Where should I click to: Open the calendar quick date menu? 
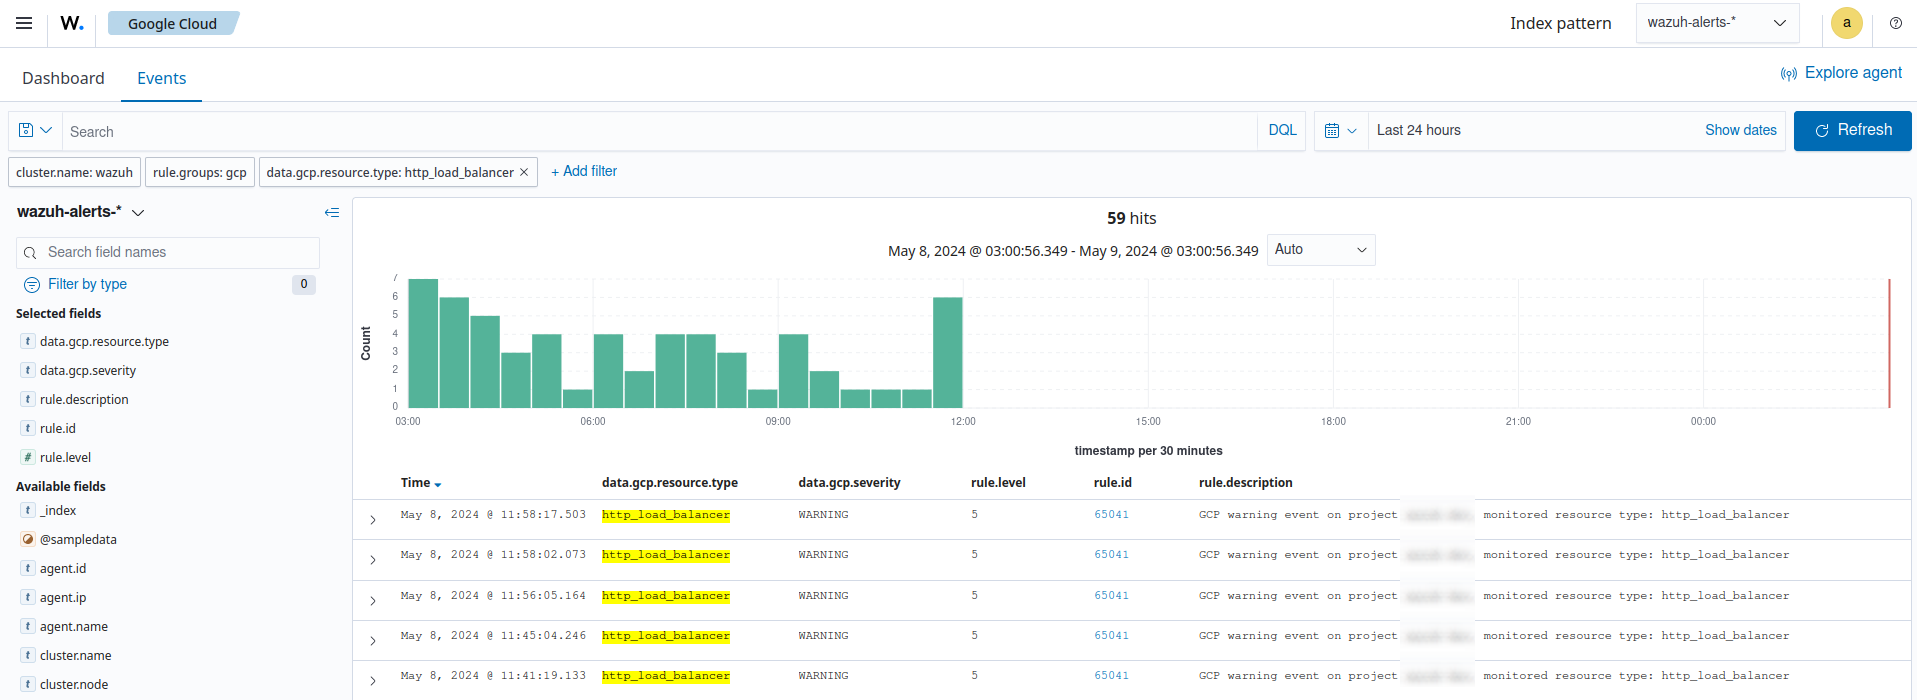pyautogui.click(x=1340, y=131)
